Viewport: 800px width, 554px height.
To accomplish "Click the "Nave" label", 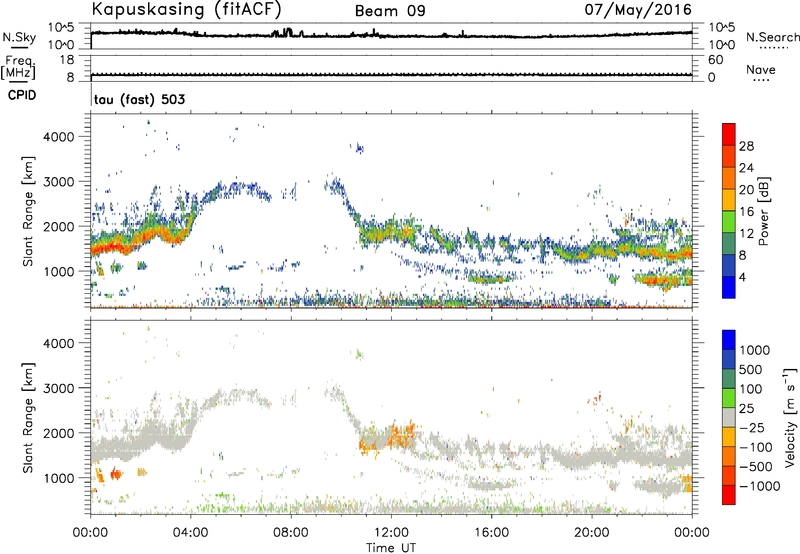I will 761,69.
